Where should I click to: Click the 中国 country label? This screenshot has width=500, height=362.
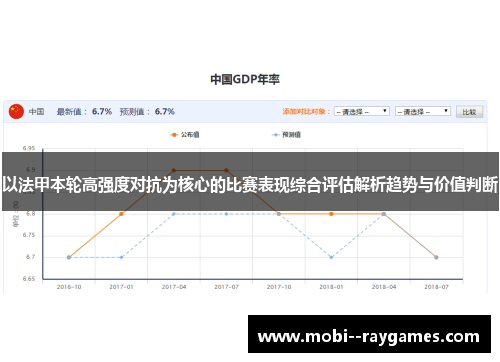coord(36,111)
